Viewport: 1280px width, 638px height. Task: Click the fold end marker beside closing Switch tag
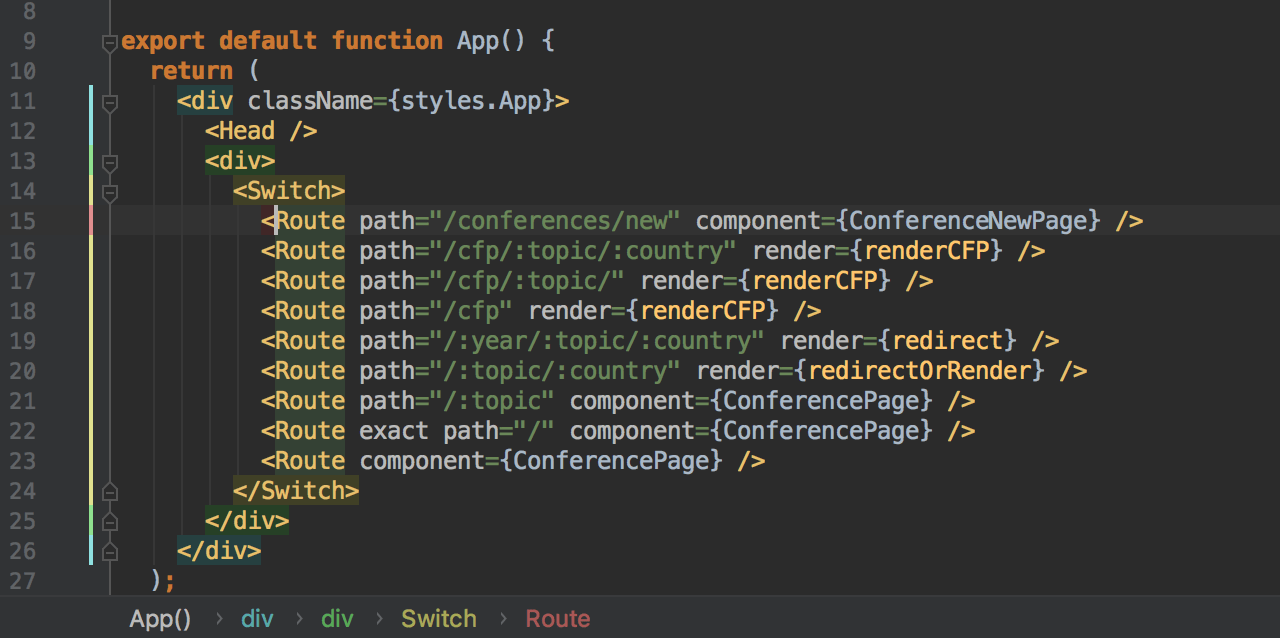[109, 491]
